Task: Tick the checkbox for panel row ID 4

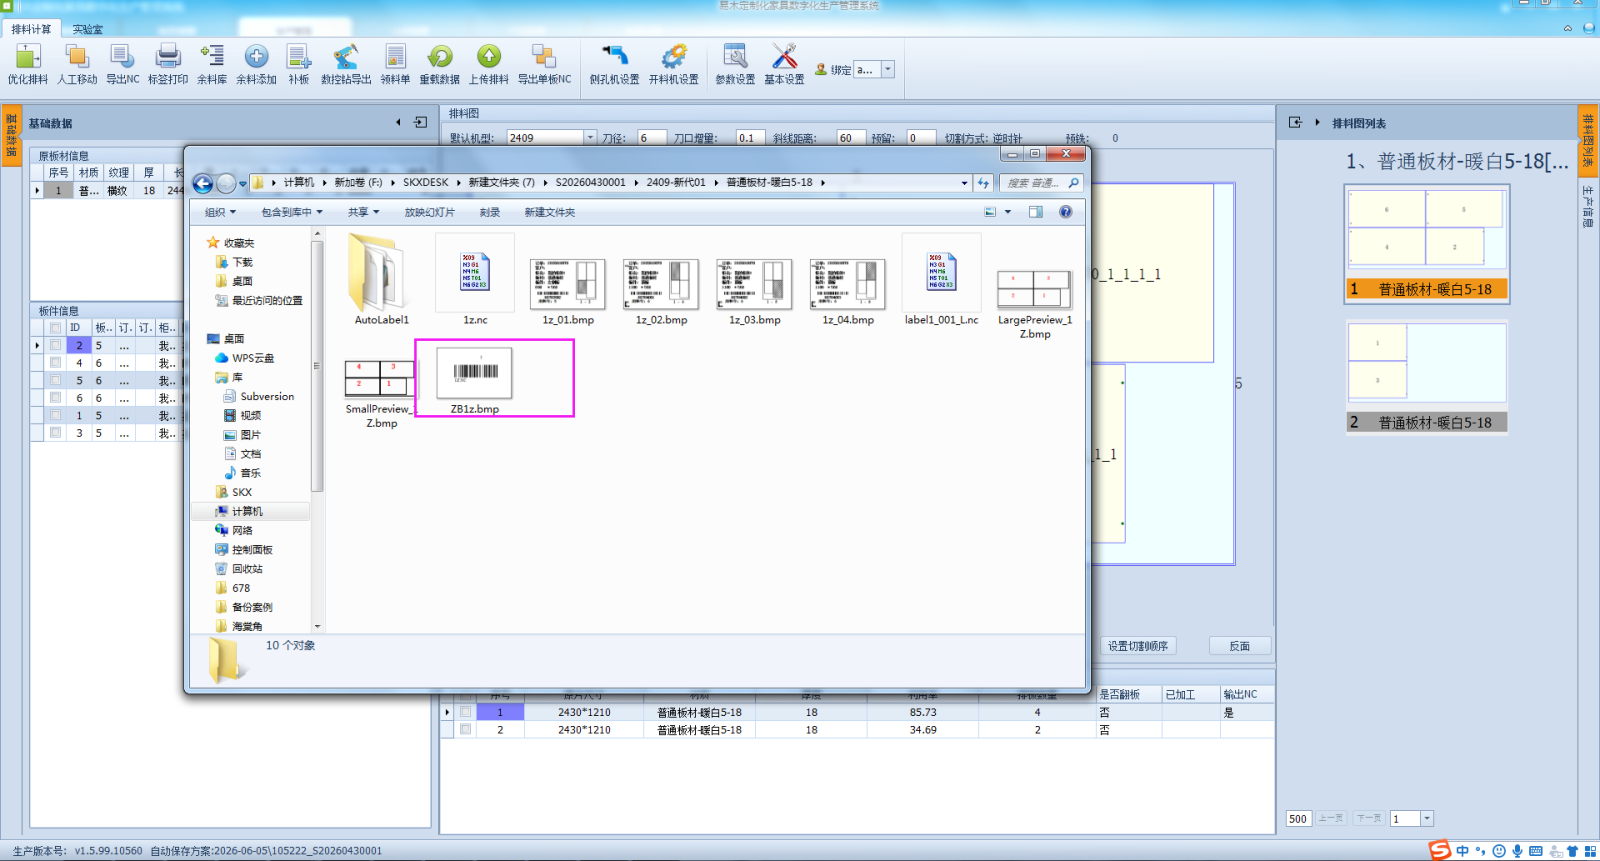Action: pyautogui.click(x=56, y=363)
